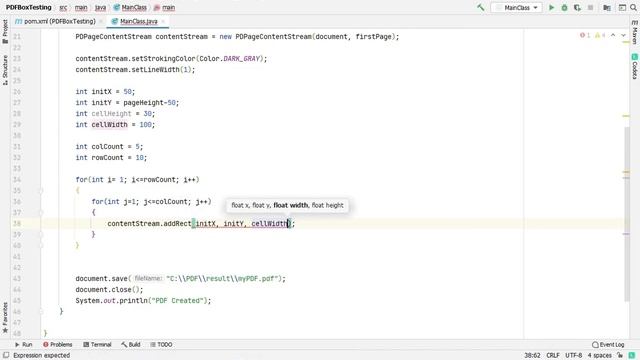Open Search Everywhere magnifier icon
640x360 pixels.
coord(633,7)
